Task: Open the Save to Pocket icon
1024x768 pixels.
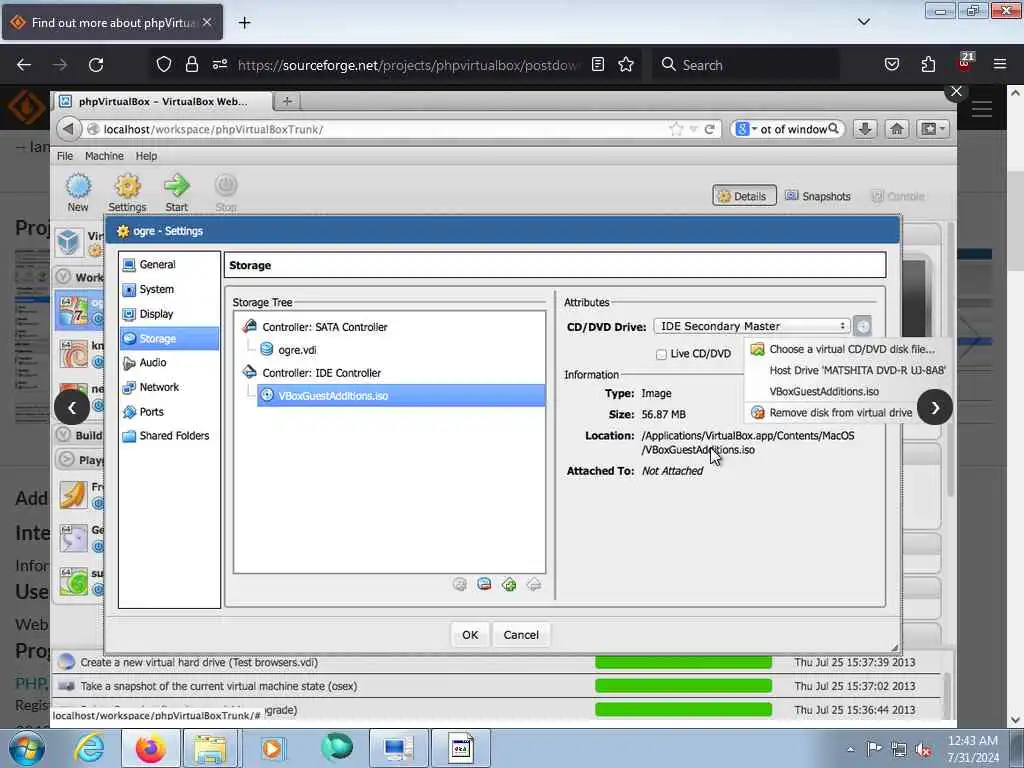Action: 891,65
